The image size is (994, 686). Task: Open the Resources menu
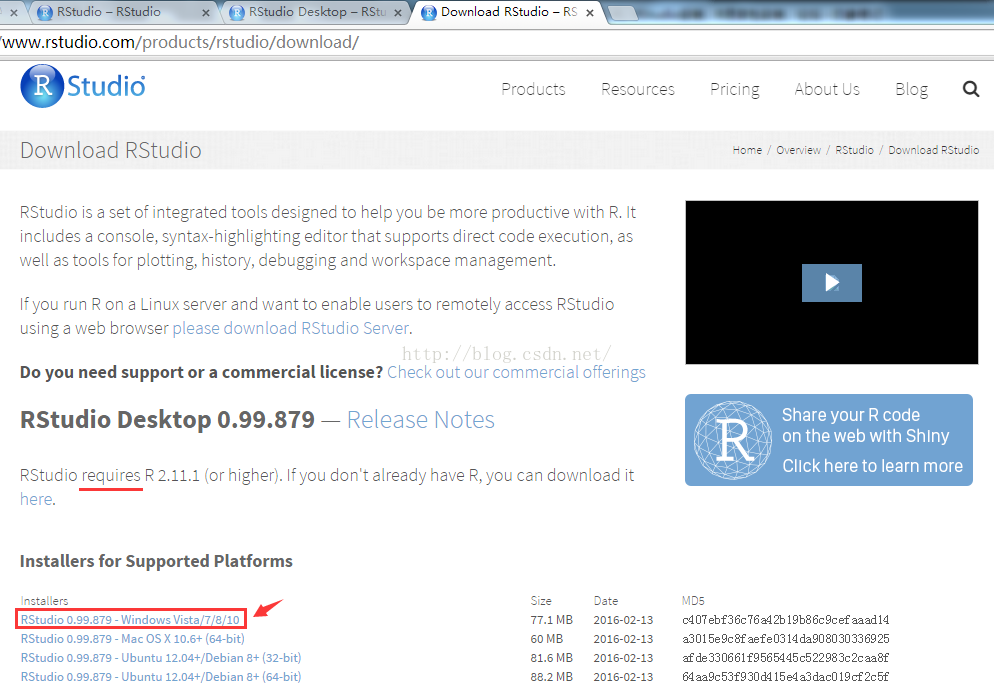click(x=638, y=89)
